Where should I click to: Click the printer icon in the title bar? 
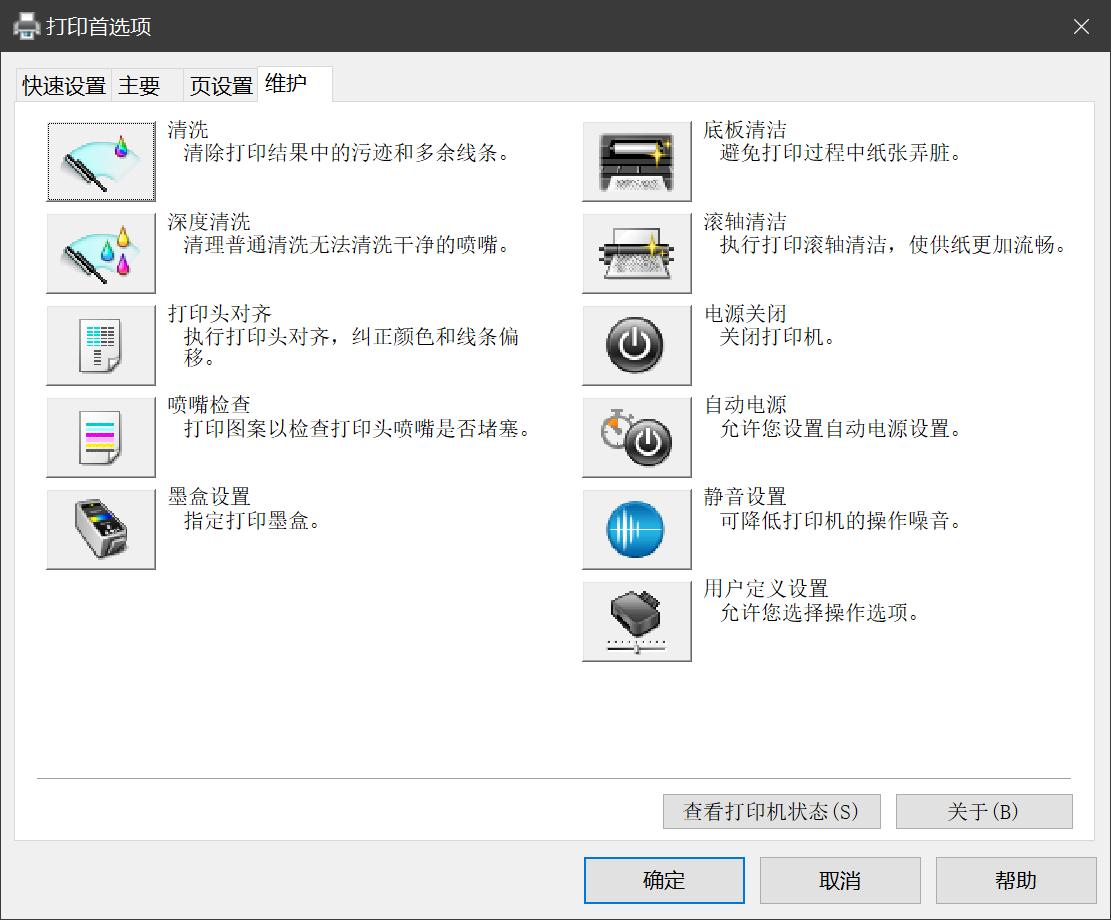(23, 26)
